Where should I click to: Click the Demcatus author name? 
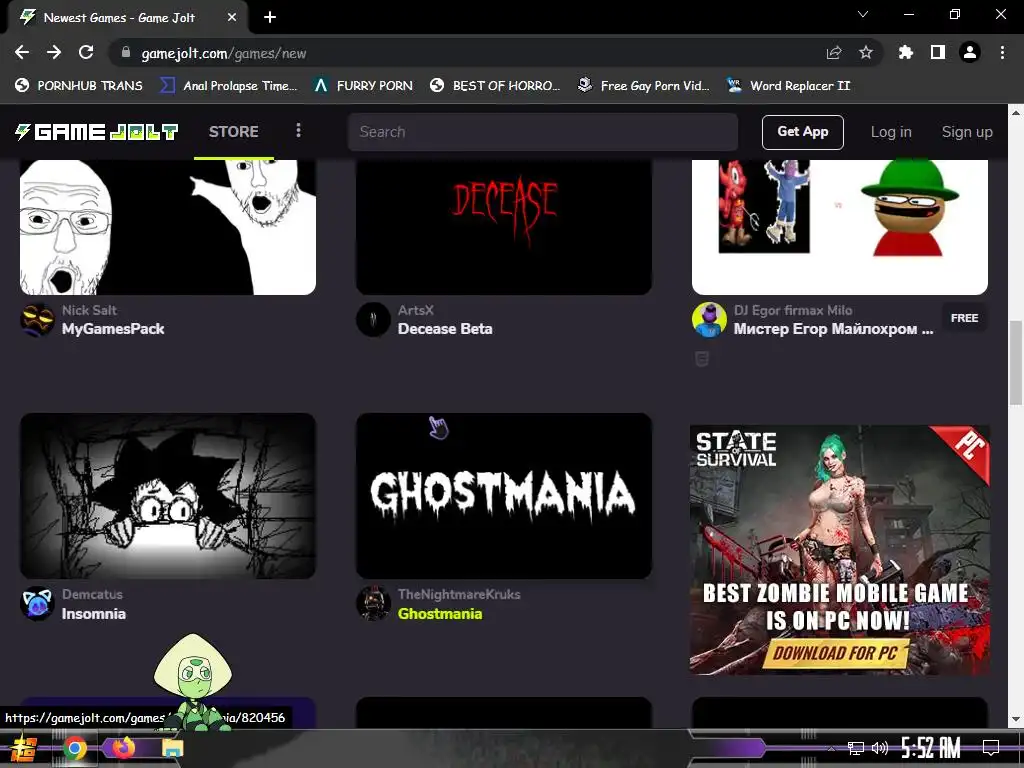coord(92,594)
